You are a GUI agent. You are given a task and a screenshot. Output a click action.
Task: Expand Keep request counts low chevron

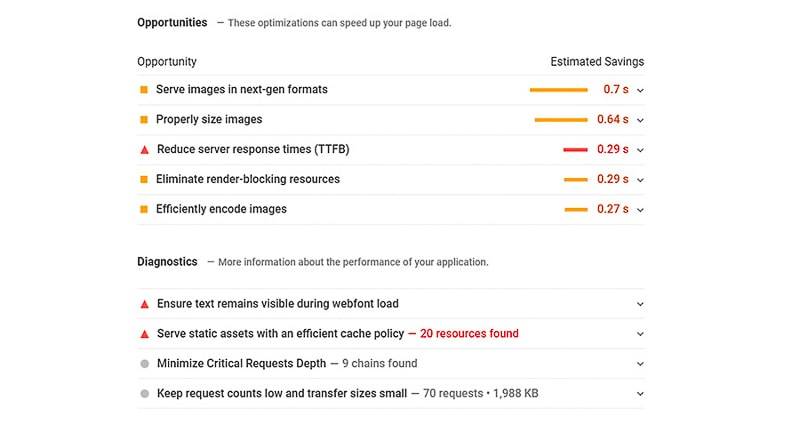click(640, 394)
